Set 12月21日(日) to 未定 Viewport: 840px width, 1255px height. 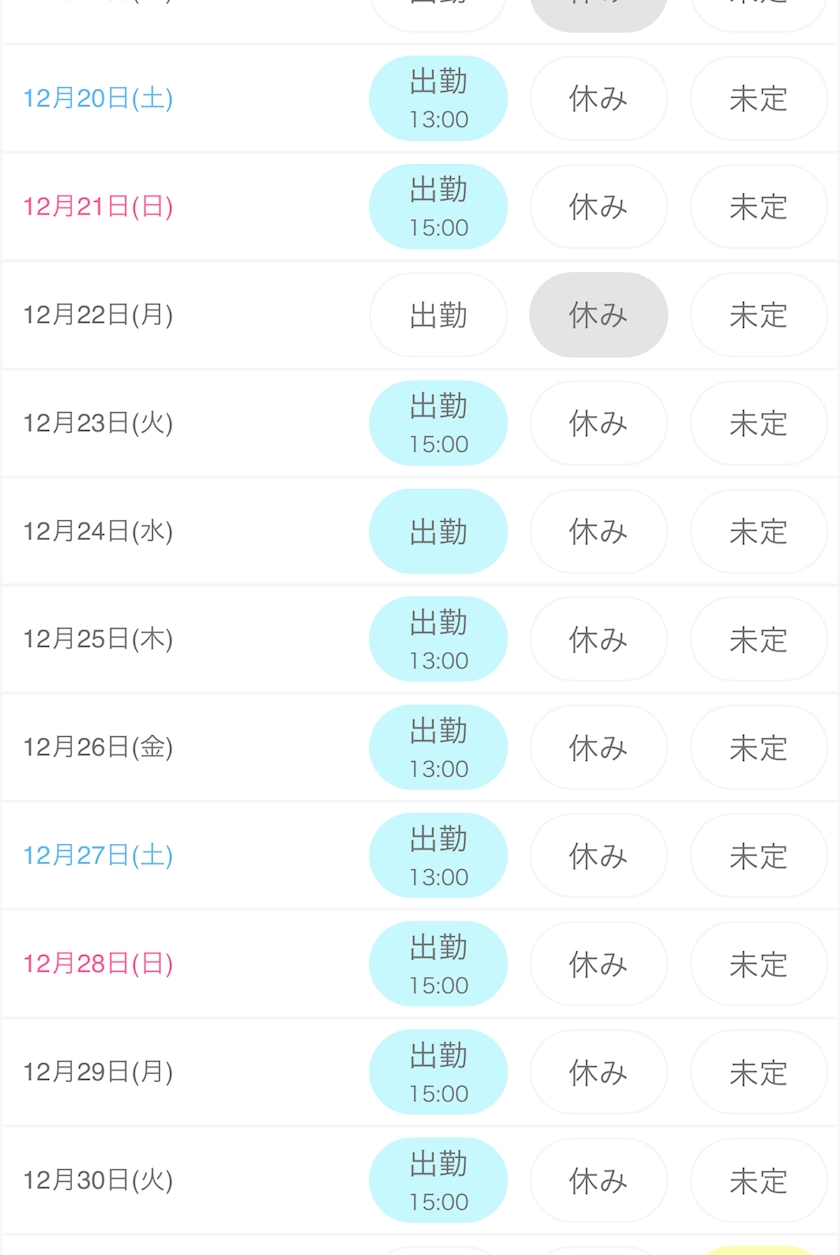click(758, 207)
